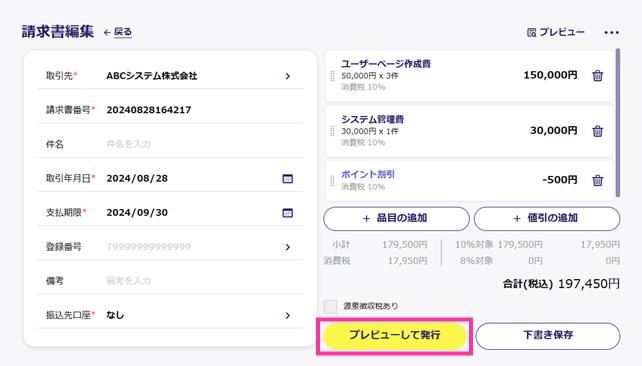Save as draft with 下書き保存
Viewport: 642px width, 366px height.
[x=548, y=335]
